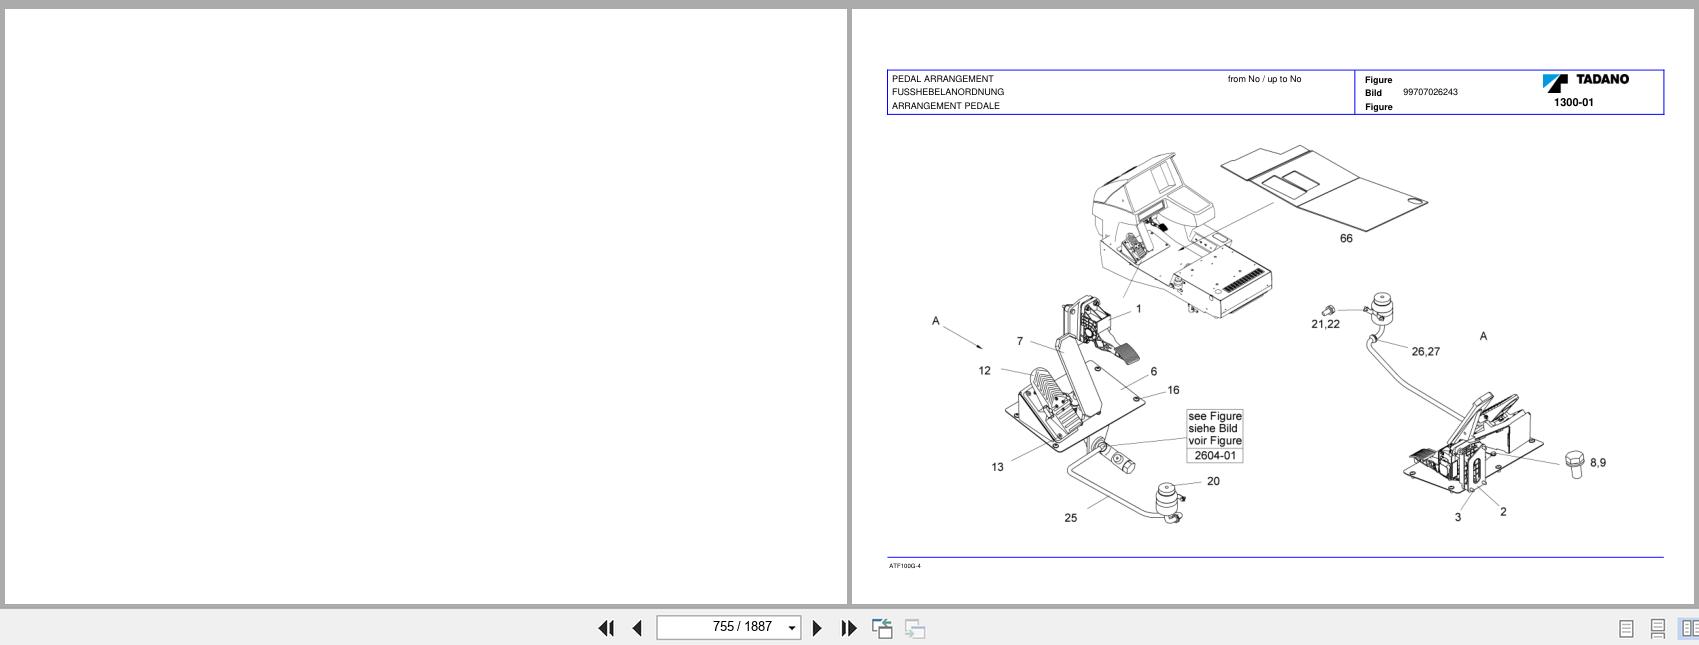Click part label 16
This screenshot has height=645, width=1699.
click(x=1173, y=390)
